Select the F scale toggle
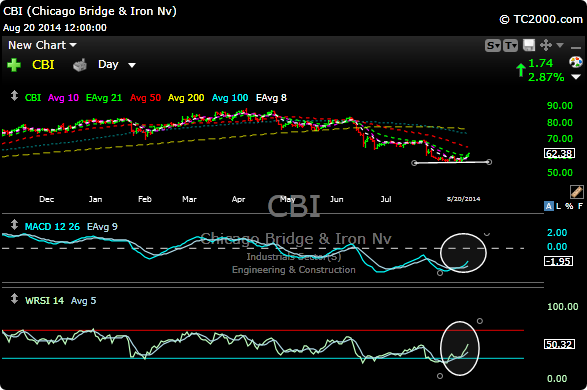The height and width of the screenshot is (390, 587). tap(580, 206)
